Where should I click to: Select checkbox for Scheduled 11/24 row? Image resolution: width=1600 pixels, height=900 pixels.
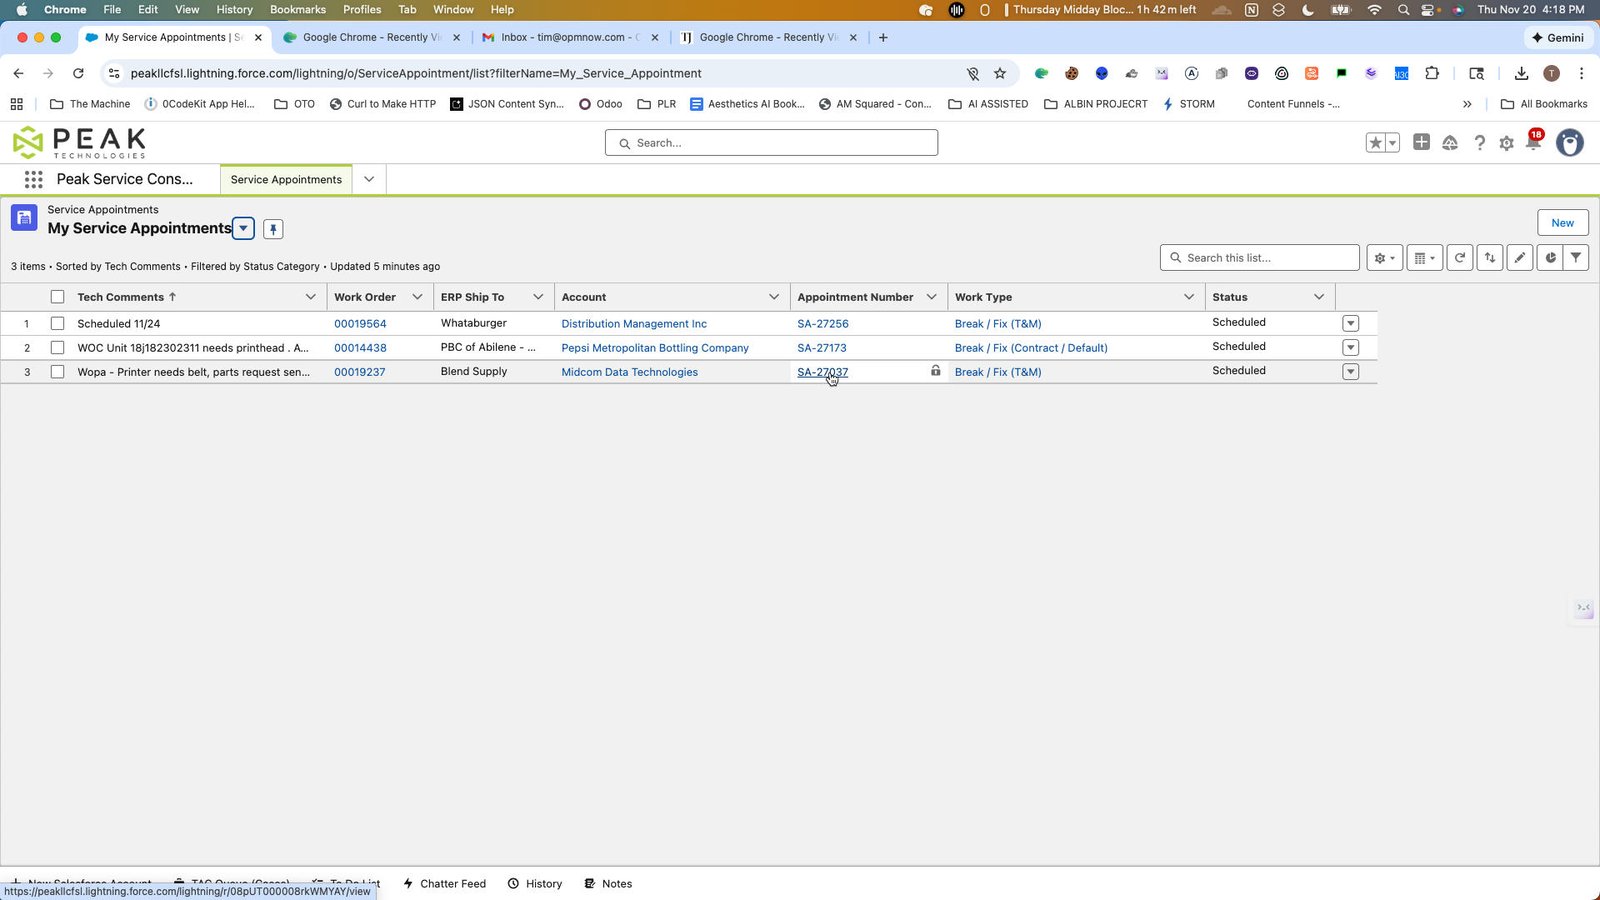click(x=57, y=324)
